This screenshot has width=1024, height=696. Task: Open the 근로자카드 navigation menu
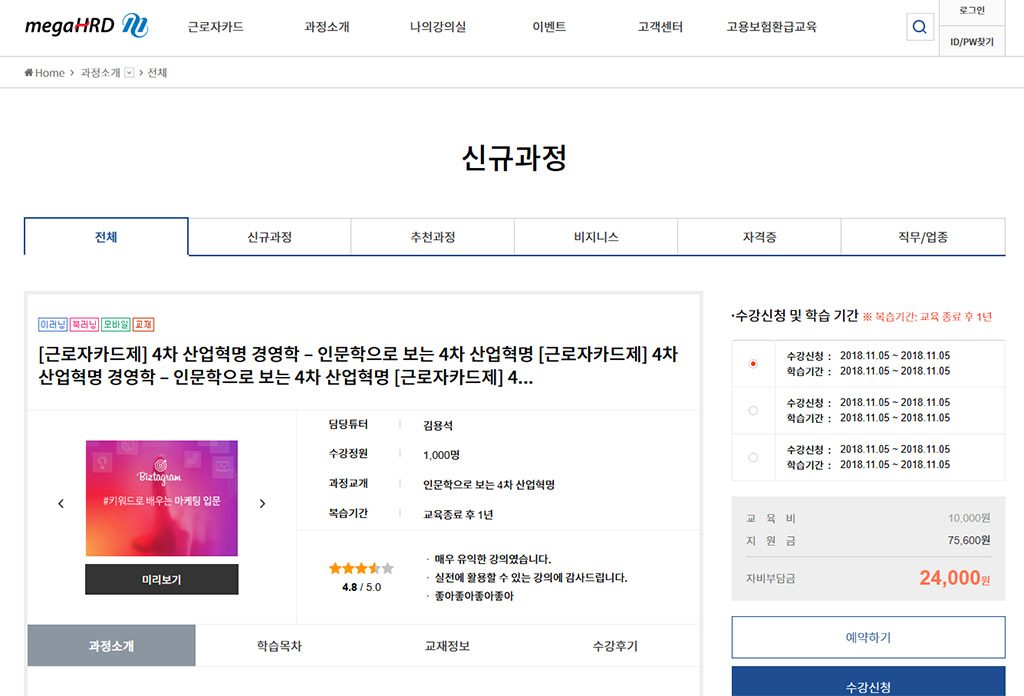pyautogui.click(x=215, y=27)
